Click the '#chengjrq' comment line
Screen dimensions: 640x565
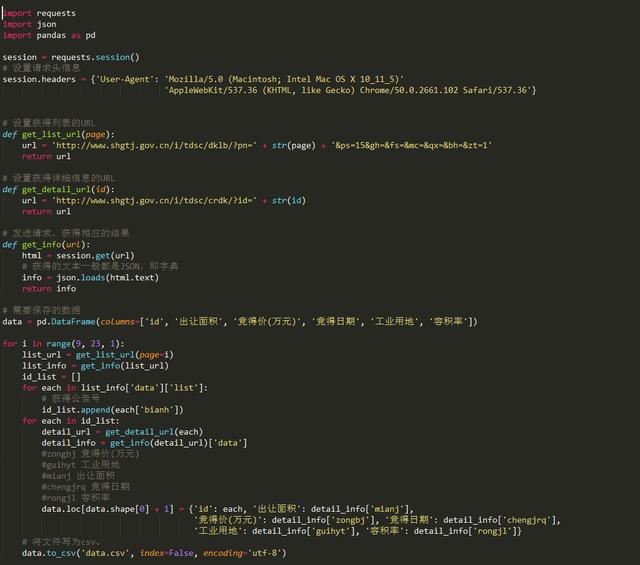(x=85, y=487)
